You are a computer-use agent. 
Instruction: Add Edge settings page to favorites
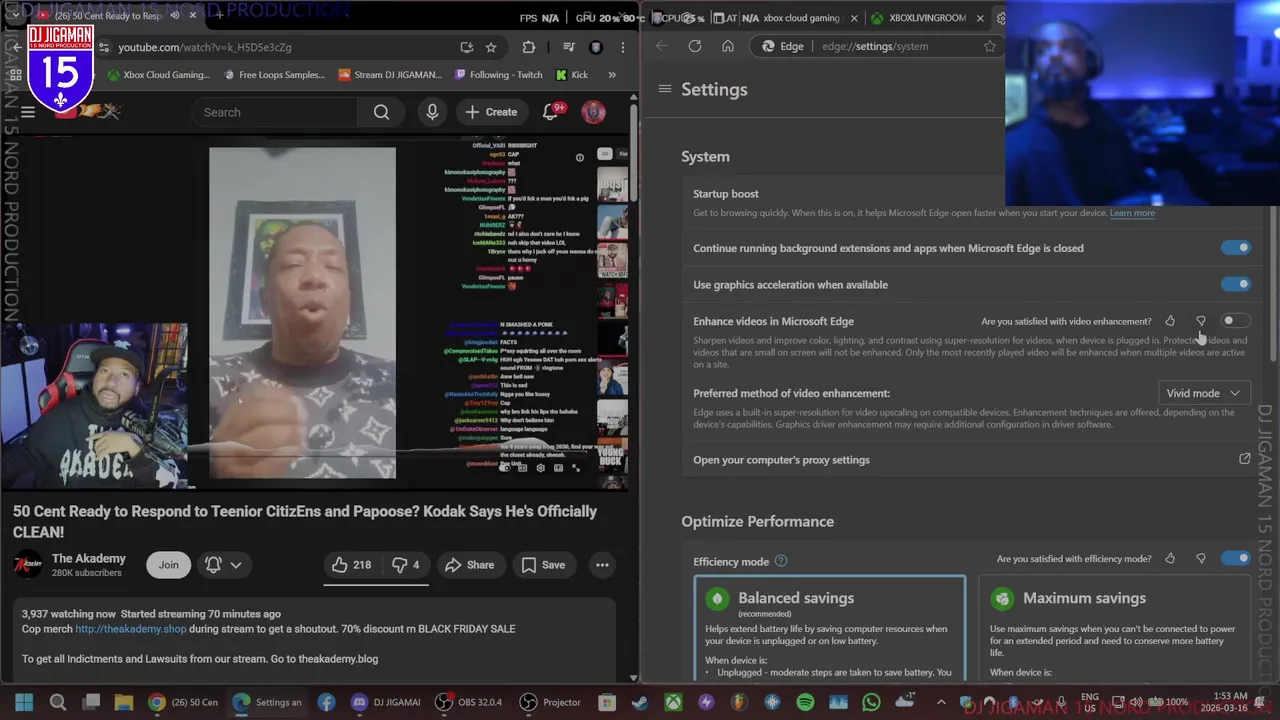pos(989,46)
